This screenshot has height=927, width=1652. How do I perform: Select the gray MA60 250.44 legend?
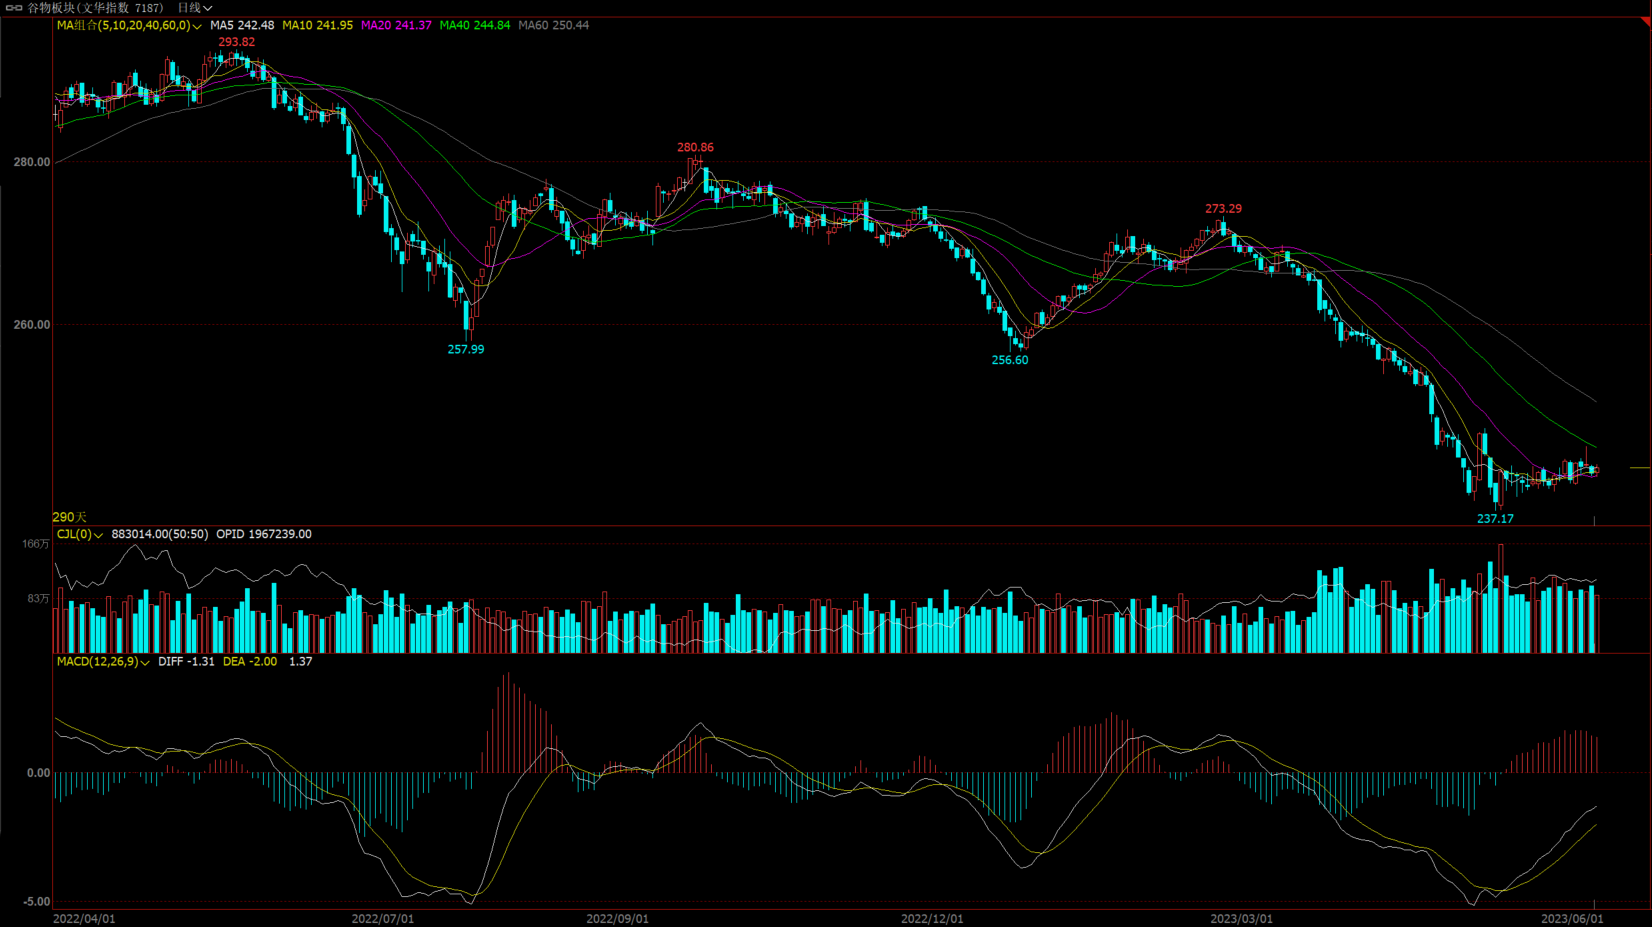point(553,25)
